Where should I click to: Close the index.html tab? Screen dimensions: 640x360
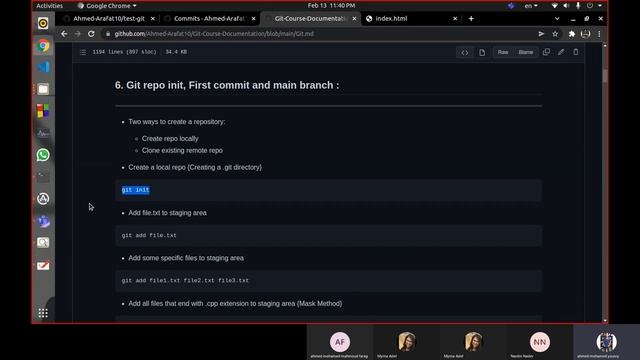[x=455, y=18]
